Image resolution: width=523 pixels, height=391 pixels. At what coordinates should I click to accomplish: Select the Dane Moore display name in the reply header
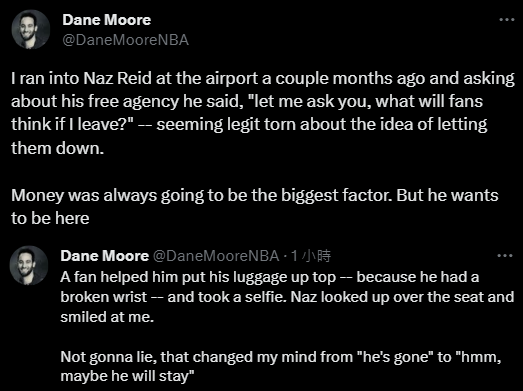click(105, 256)
